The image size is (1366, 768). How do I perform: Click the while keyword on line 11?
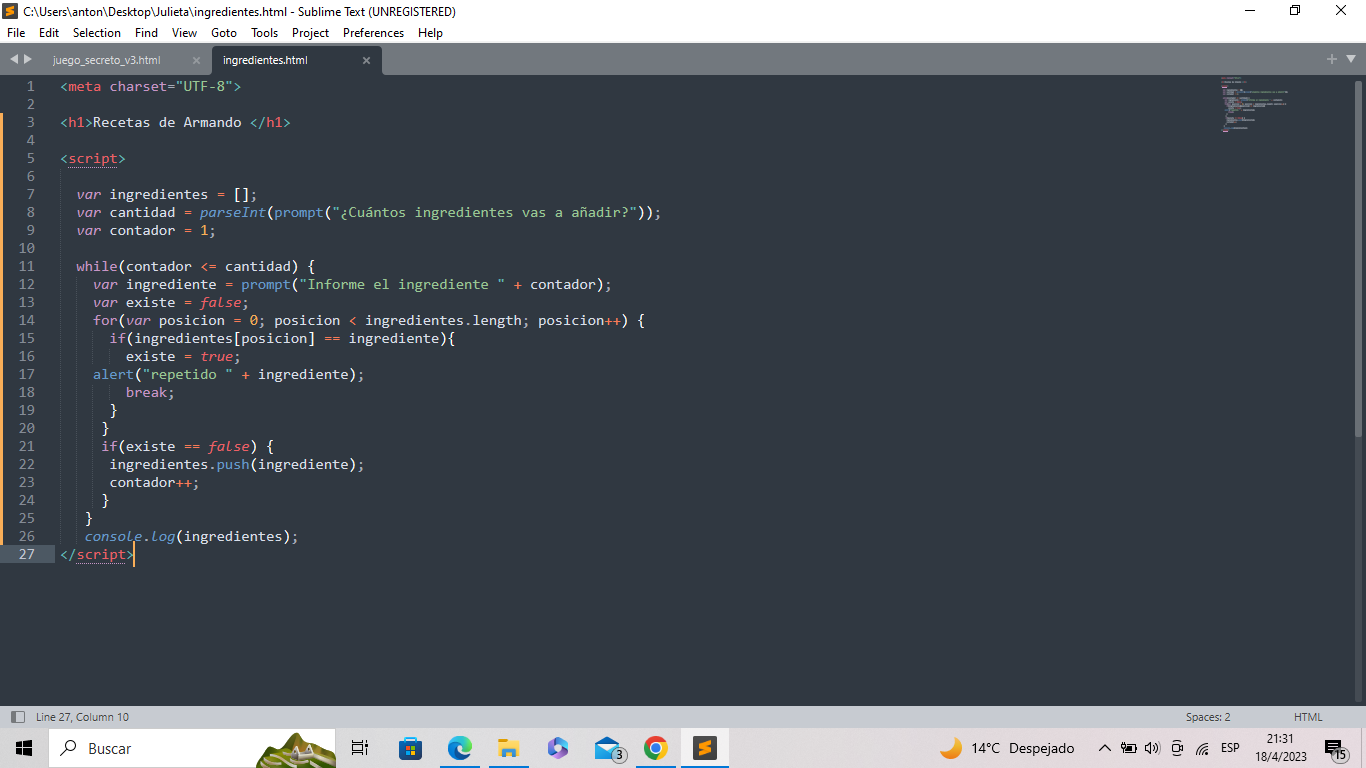[x=97, y=266]
